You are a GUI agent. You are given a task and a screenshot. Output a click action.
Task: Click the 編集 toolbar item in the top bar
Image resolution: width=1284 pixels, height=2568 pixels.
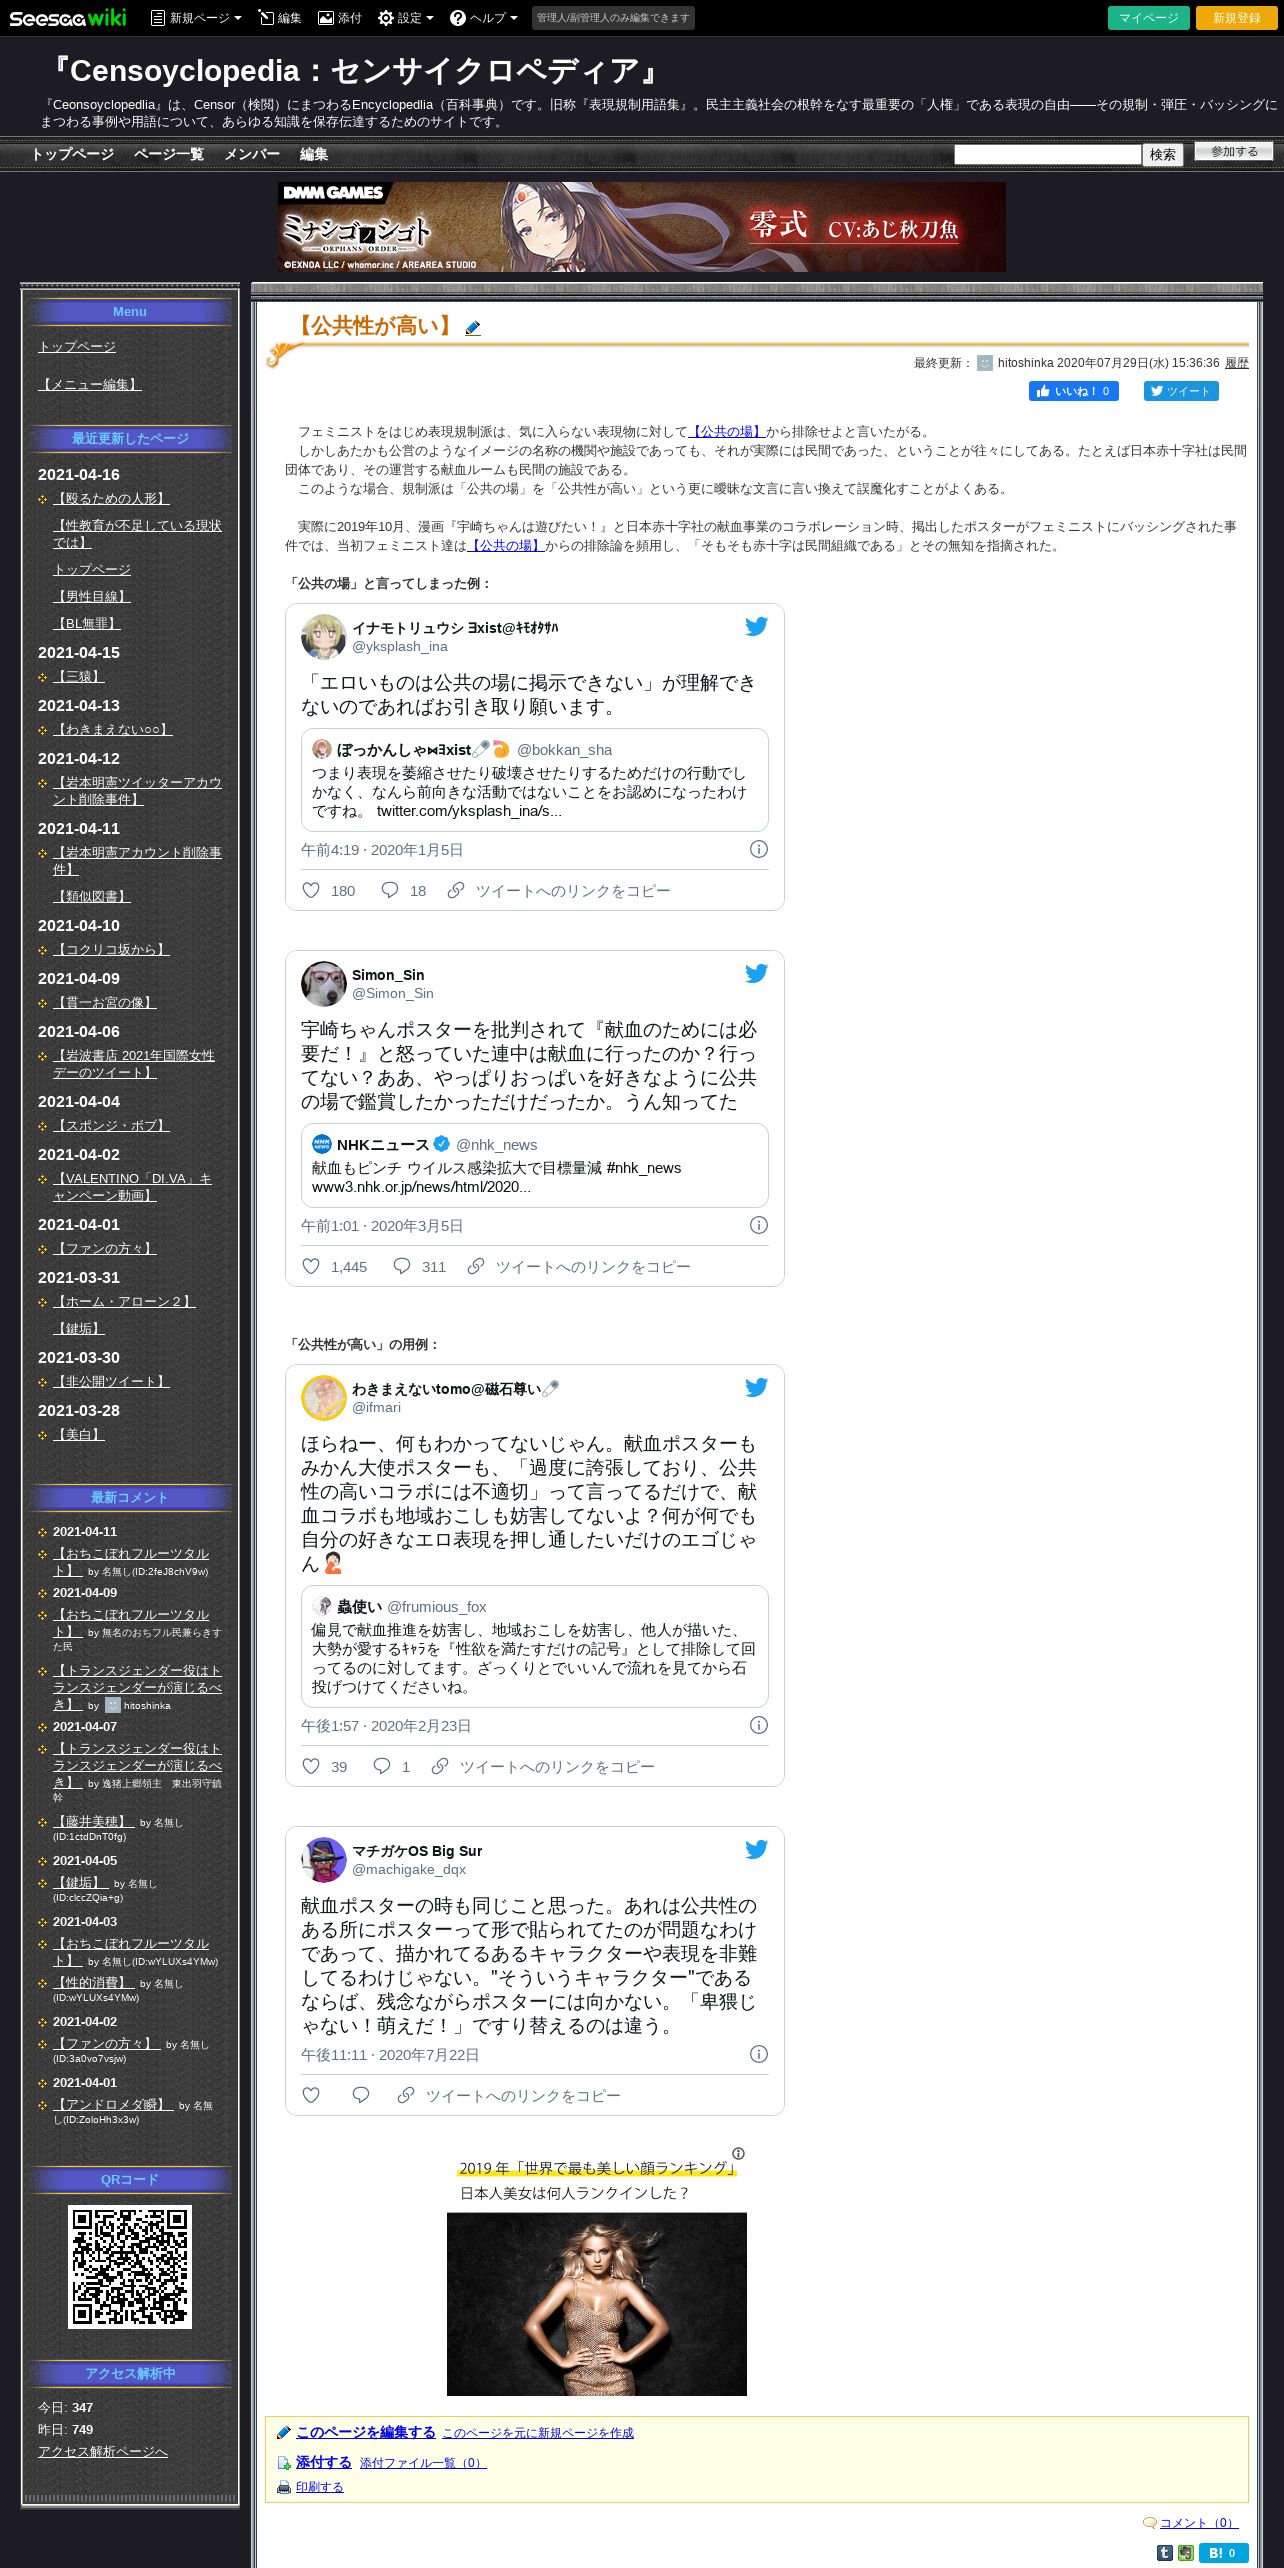click(280, 18)
